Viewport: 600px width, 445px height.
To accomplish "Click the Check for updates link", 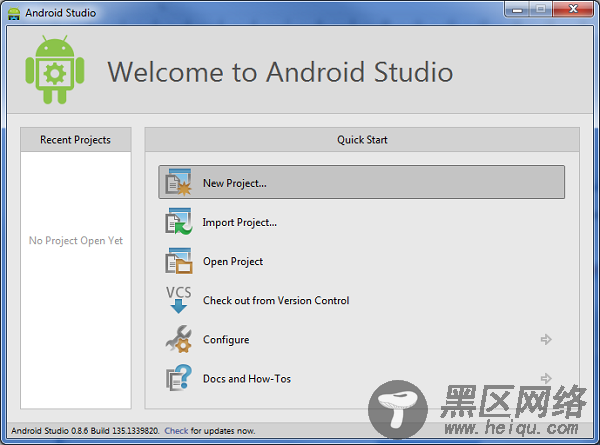I will (x=176, y=431).
